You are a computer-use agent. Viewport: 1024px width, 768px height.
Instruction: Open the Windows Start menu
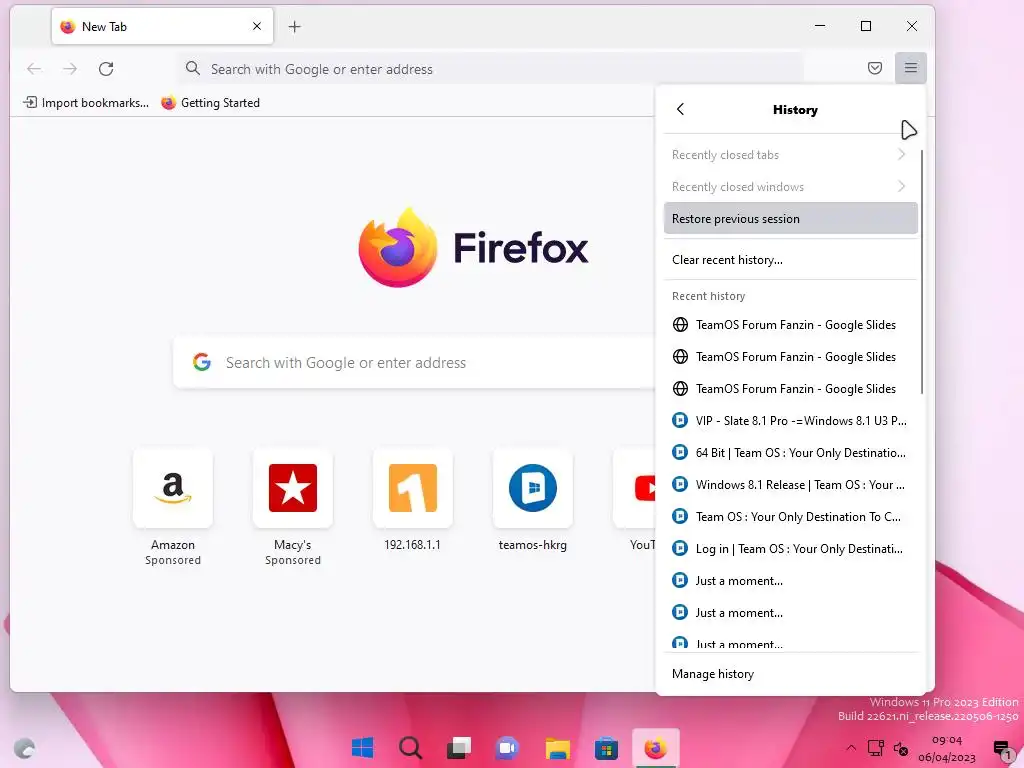(362, 748)
